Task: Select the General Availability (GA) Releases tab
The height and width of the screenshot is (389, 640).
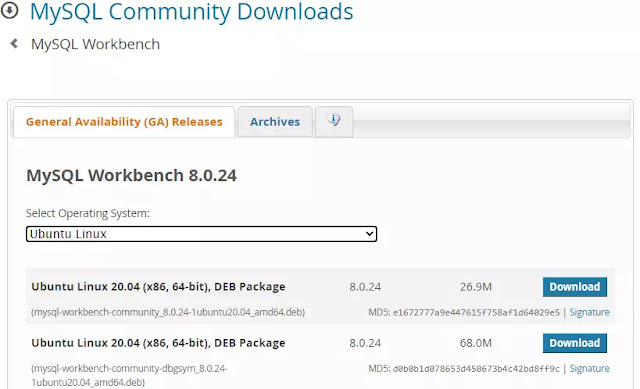Action: (x=124, y=122)
